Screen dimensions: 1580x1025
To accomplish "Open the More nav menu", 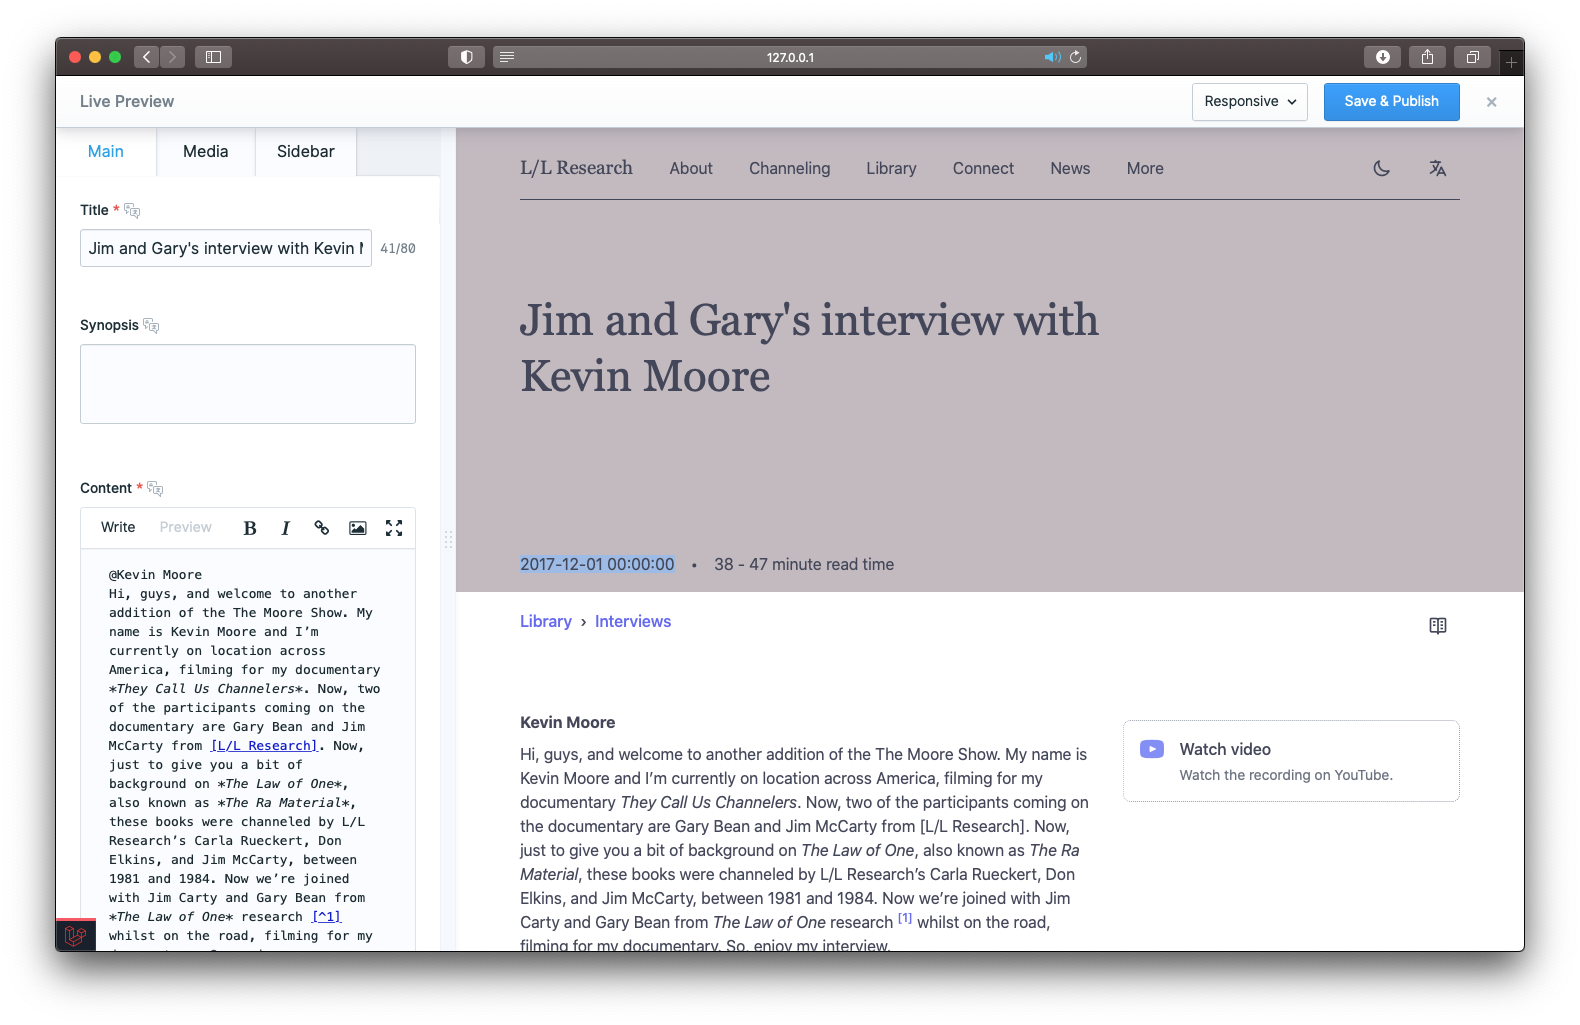I will [1145, 169].
